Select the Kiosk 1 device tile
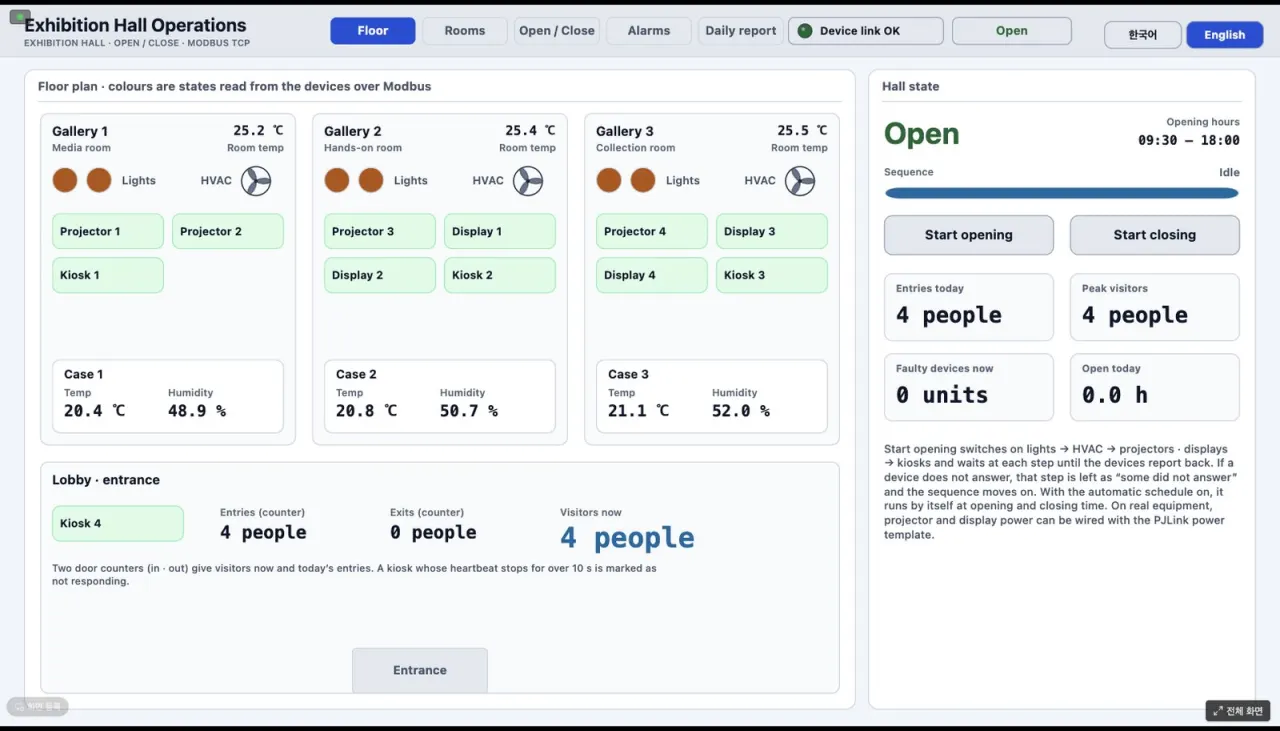This screenshot has width=1280, height=731. [108, 275]
